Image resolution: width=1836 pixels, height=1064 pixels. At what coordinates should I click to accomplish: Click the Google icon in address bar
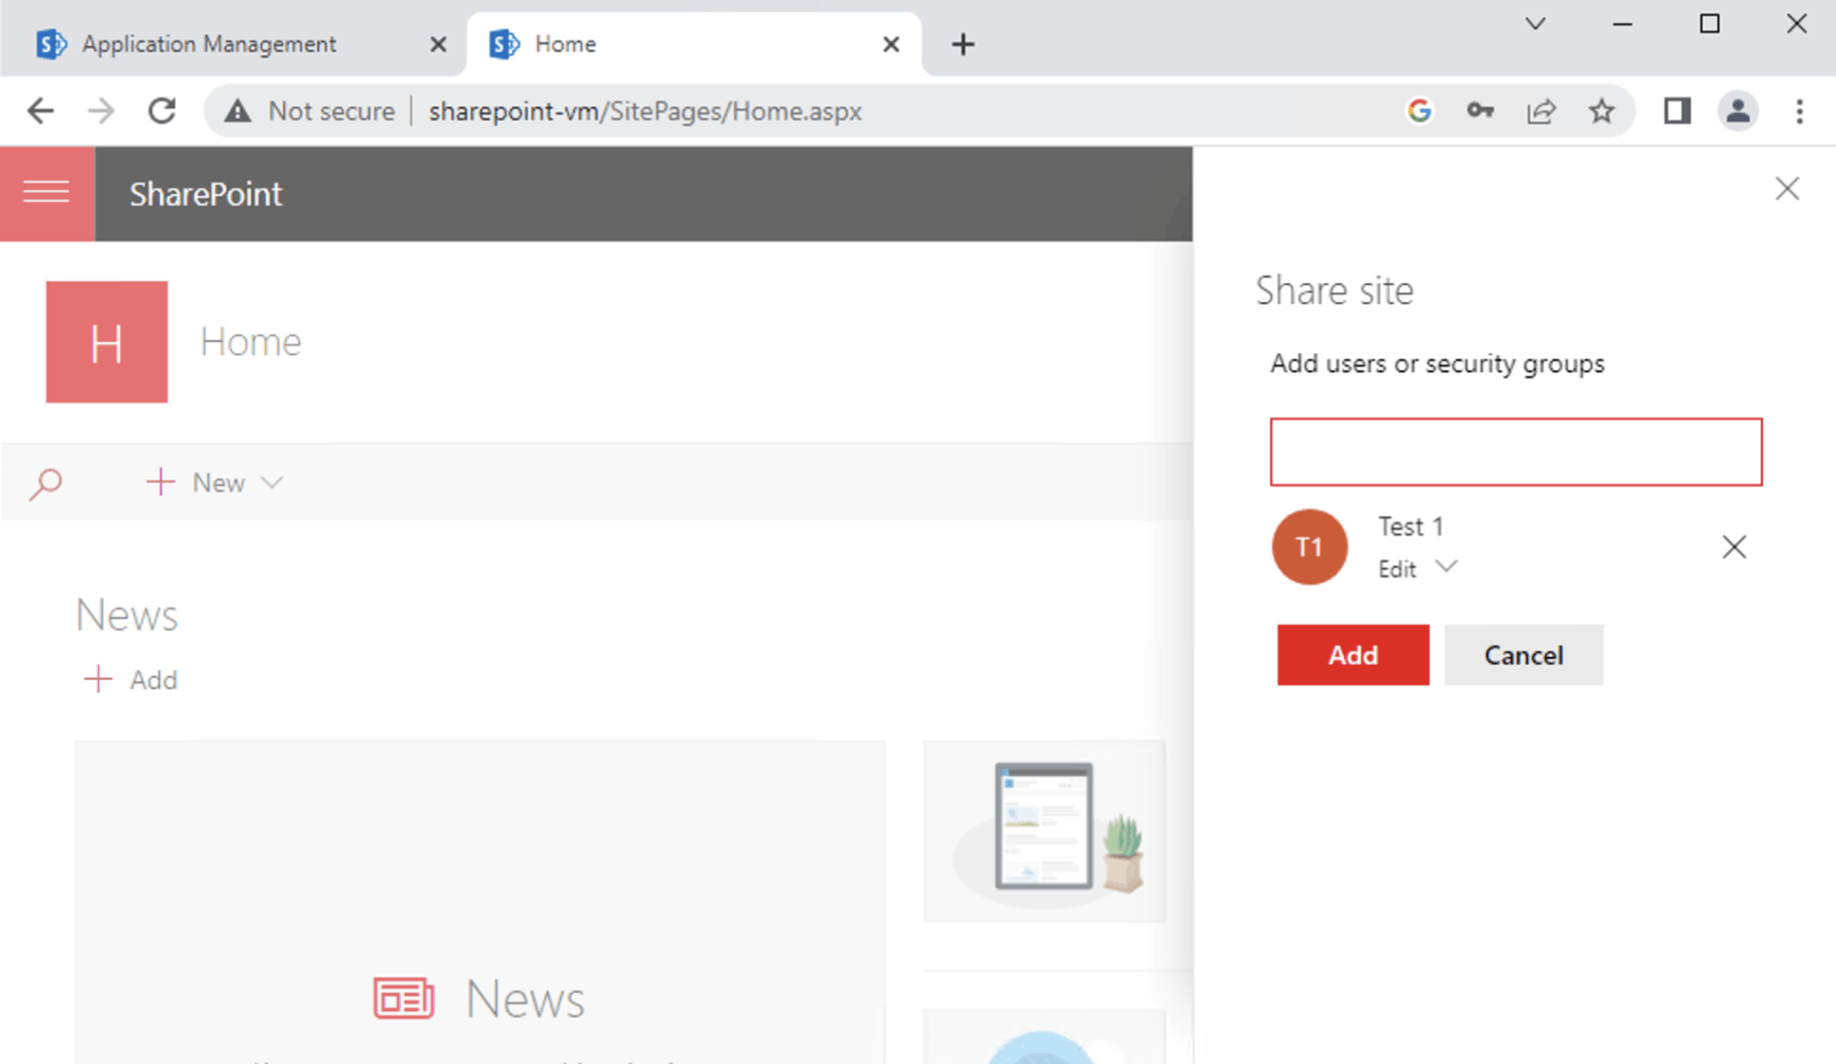point(1419,111)
